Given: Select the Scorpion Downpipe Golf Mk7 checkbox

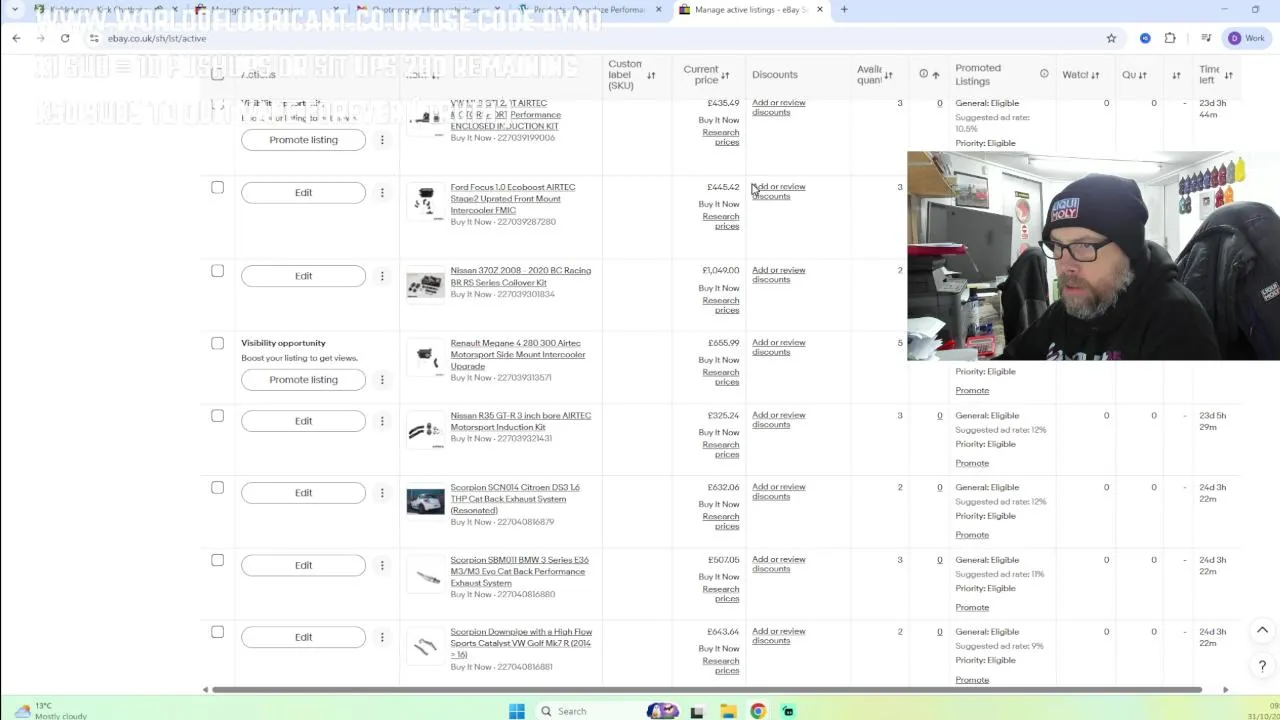Looking at the screenshot, I should [217, 632].
